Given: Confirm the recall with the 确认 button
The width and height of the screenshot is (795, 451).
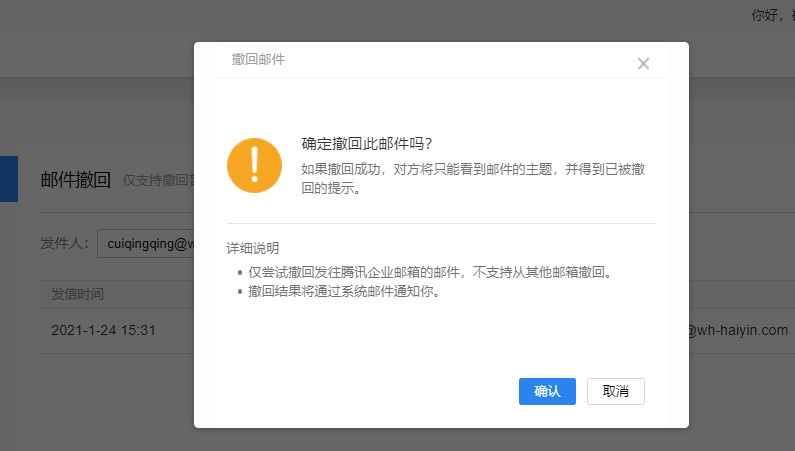Looking at the screenshot, I should [547, 392].
